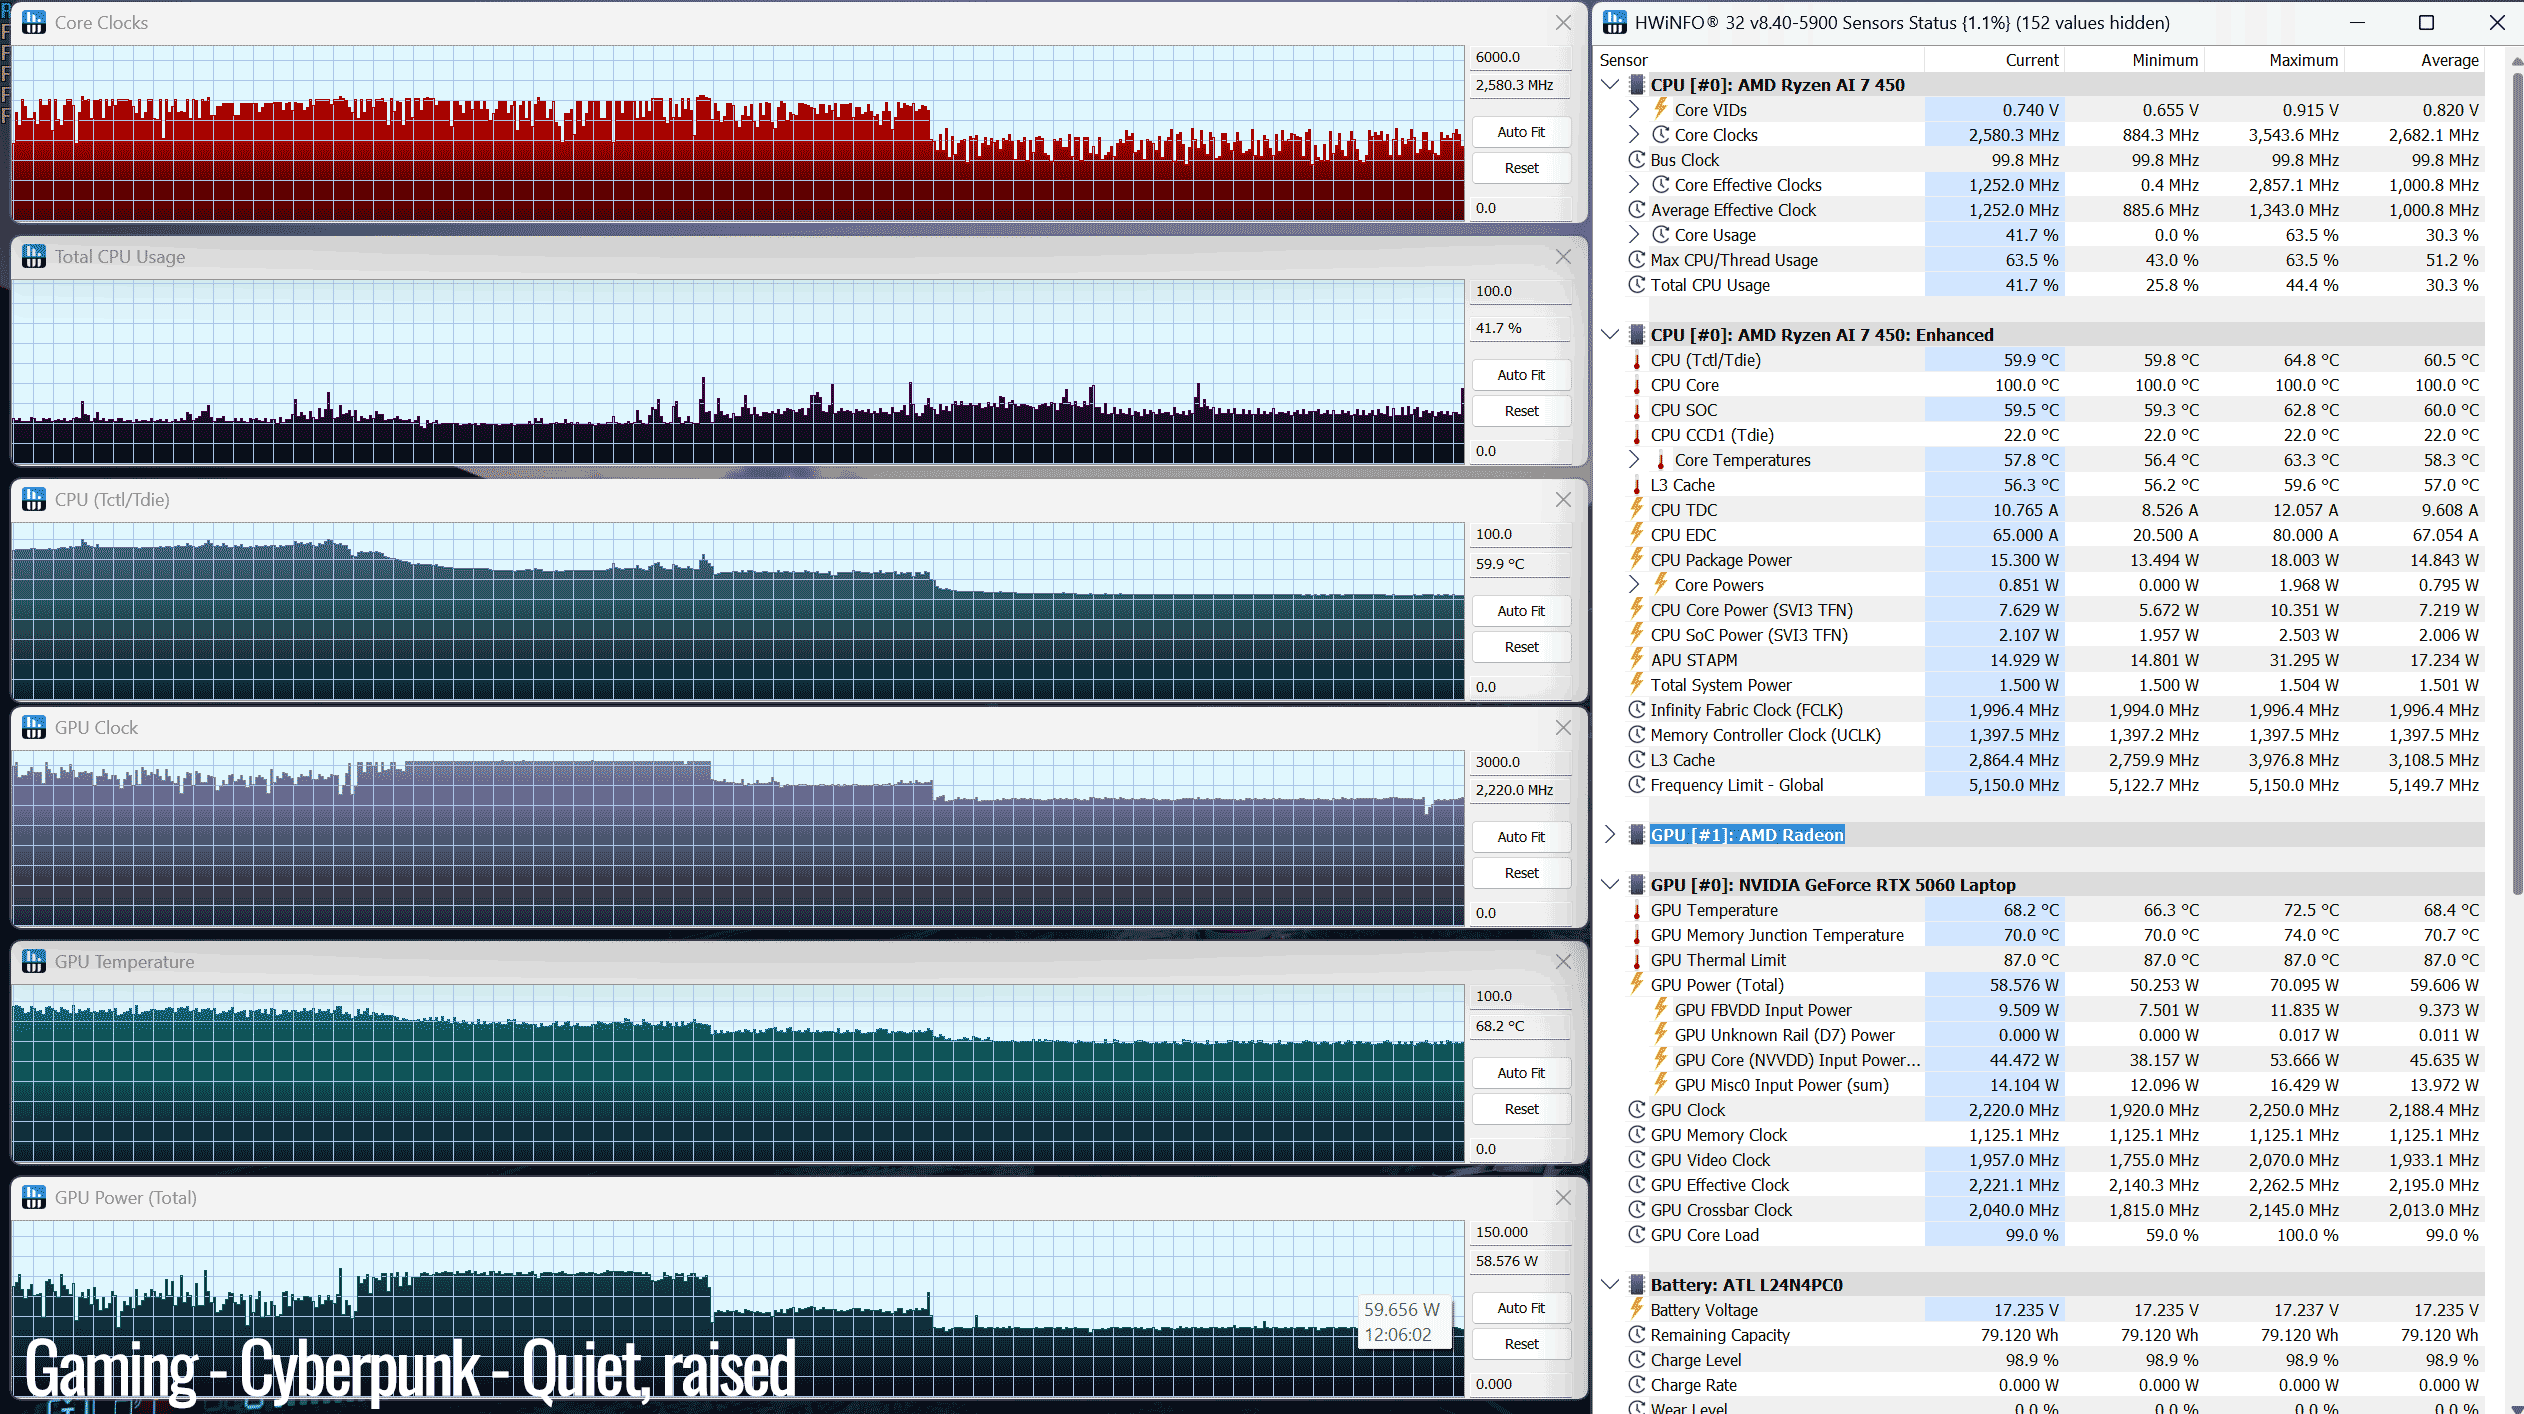Expand the Core Clocks sensor row
The image size is (2524, 1414).
pyautogui.click(x=1634, y=135)
